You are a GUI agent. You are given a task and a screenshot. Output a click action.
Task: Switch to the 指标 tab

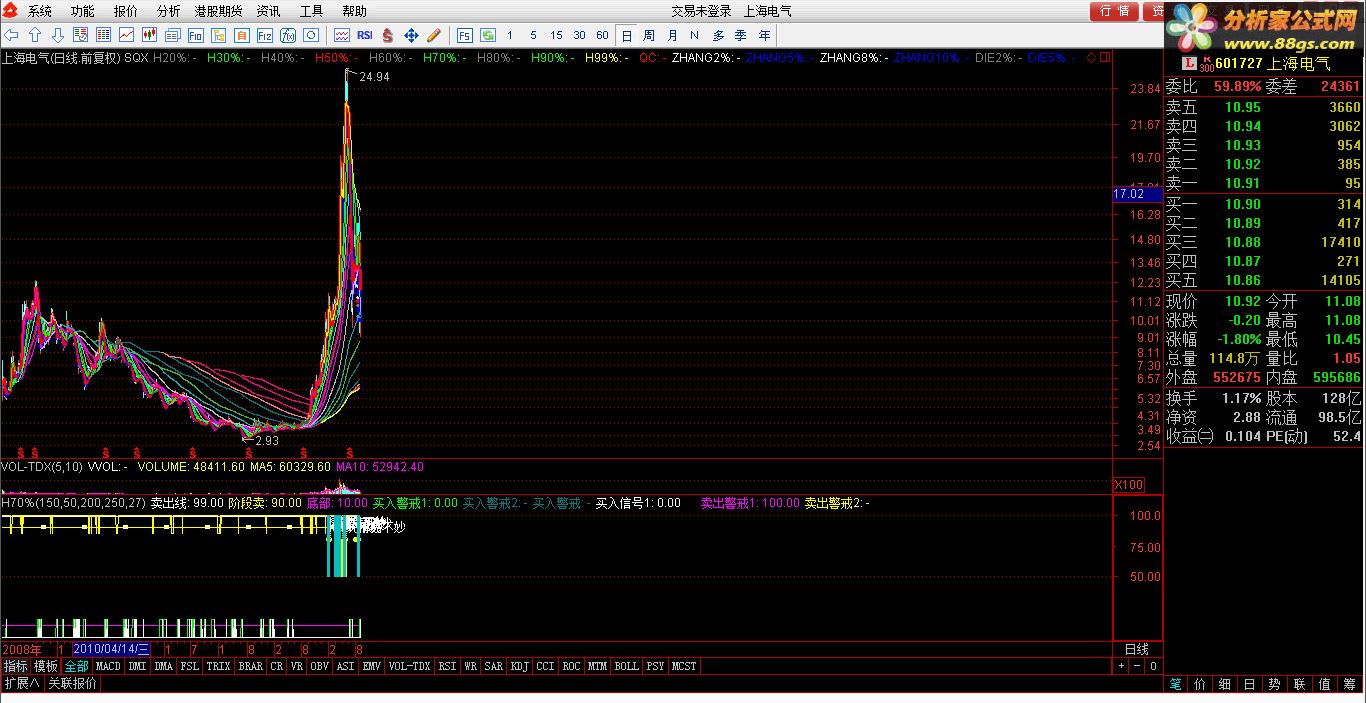15,666
